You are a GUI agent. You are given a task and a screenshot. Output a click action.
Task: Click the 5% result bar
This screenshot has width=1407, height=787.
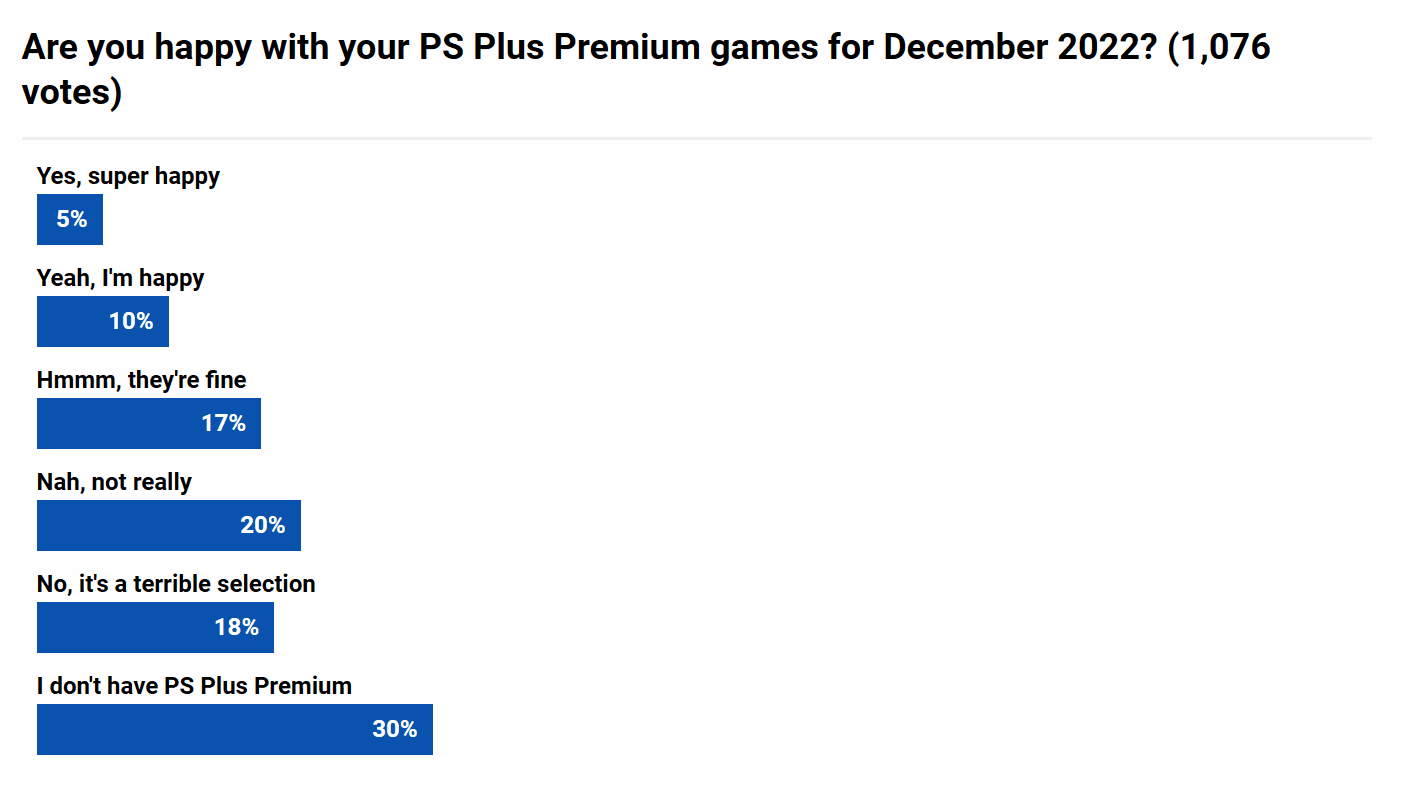coord(70,219)
